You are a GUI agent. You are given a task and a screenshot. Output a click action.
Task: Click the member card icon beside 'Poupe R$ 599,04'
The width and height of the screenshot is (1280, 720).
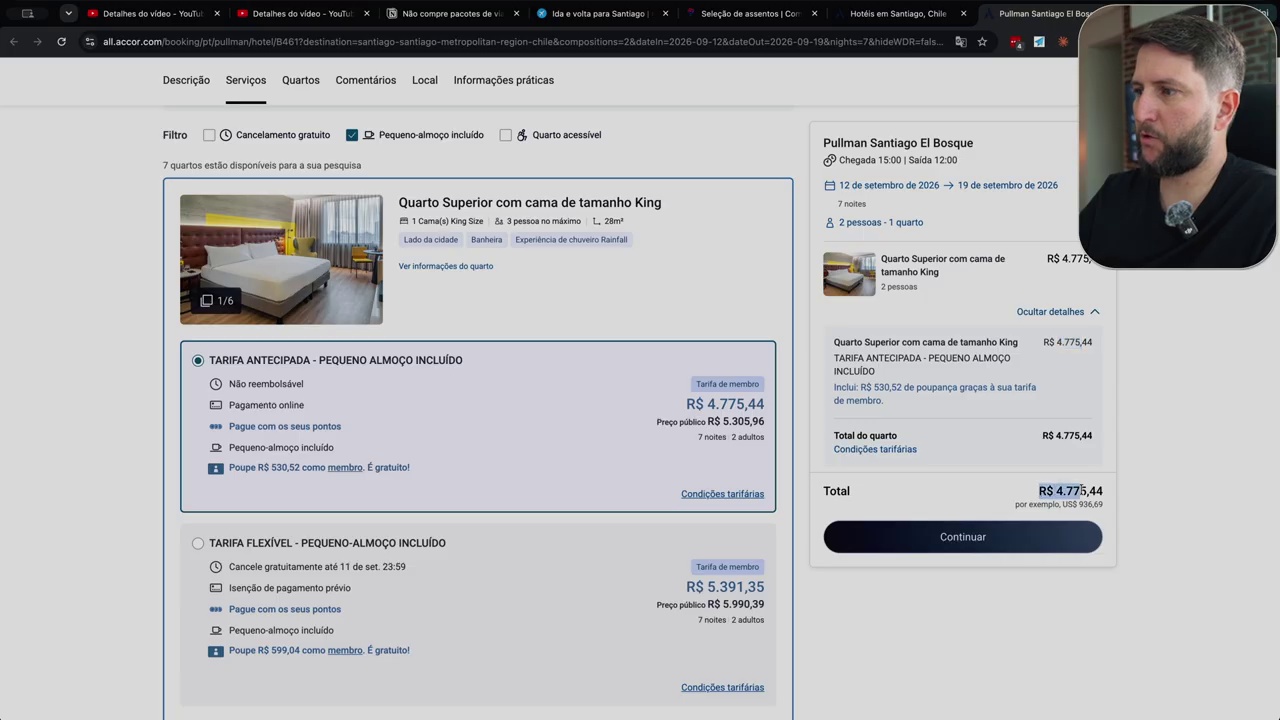(216, 651)
